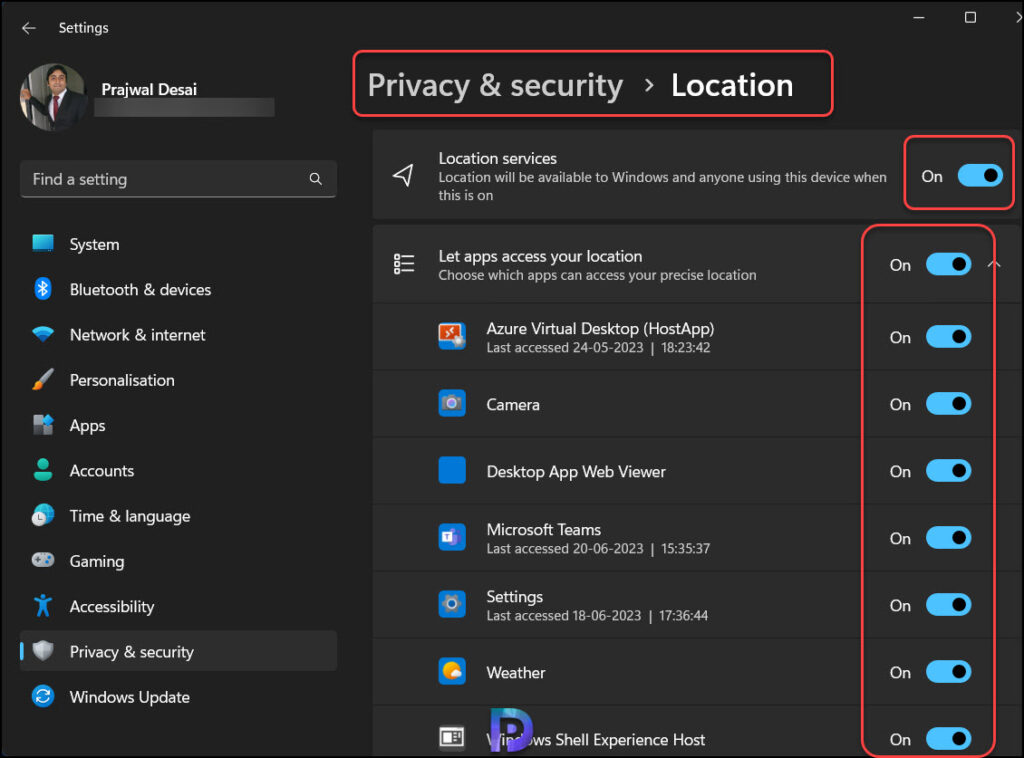This screenshot has height=758, width=1024.
Task: Toggle Let apps access your location
Action: click(x=948, y=264)
